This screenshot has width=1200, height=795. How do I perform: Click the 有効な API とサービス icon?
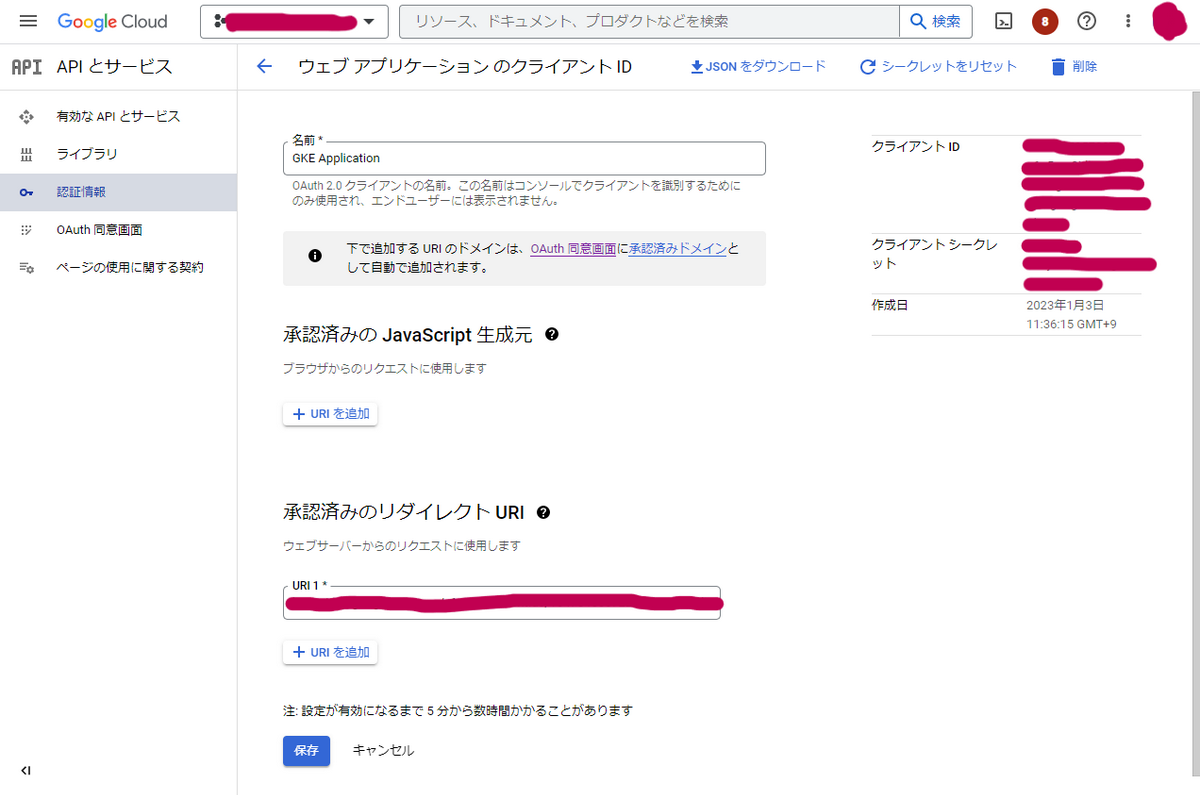point(27,117)
